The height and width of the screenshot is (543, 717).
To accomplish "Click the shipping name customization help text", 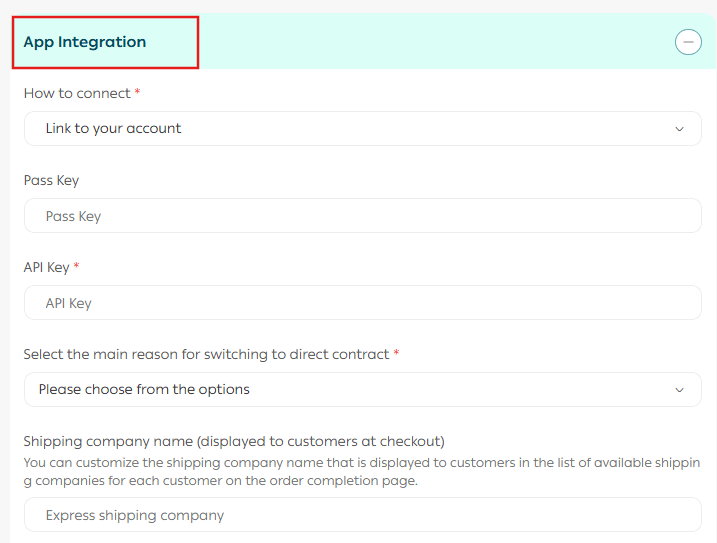I will click(x=360, y=472).
